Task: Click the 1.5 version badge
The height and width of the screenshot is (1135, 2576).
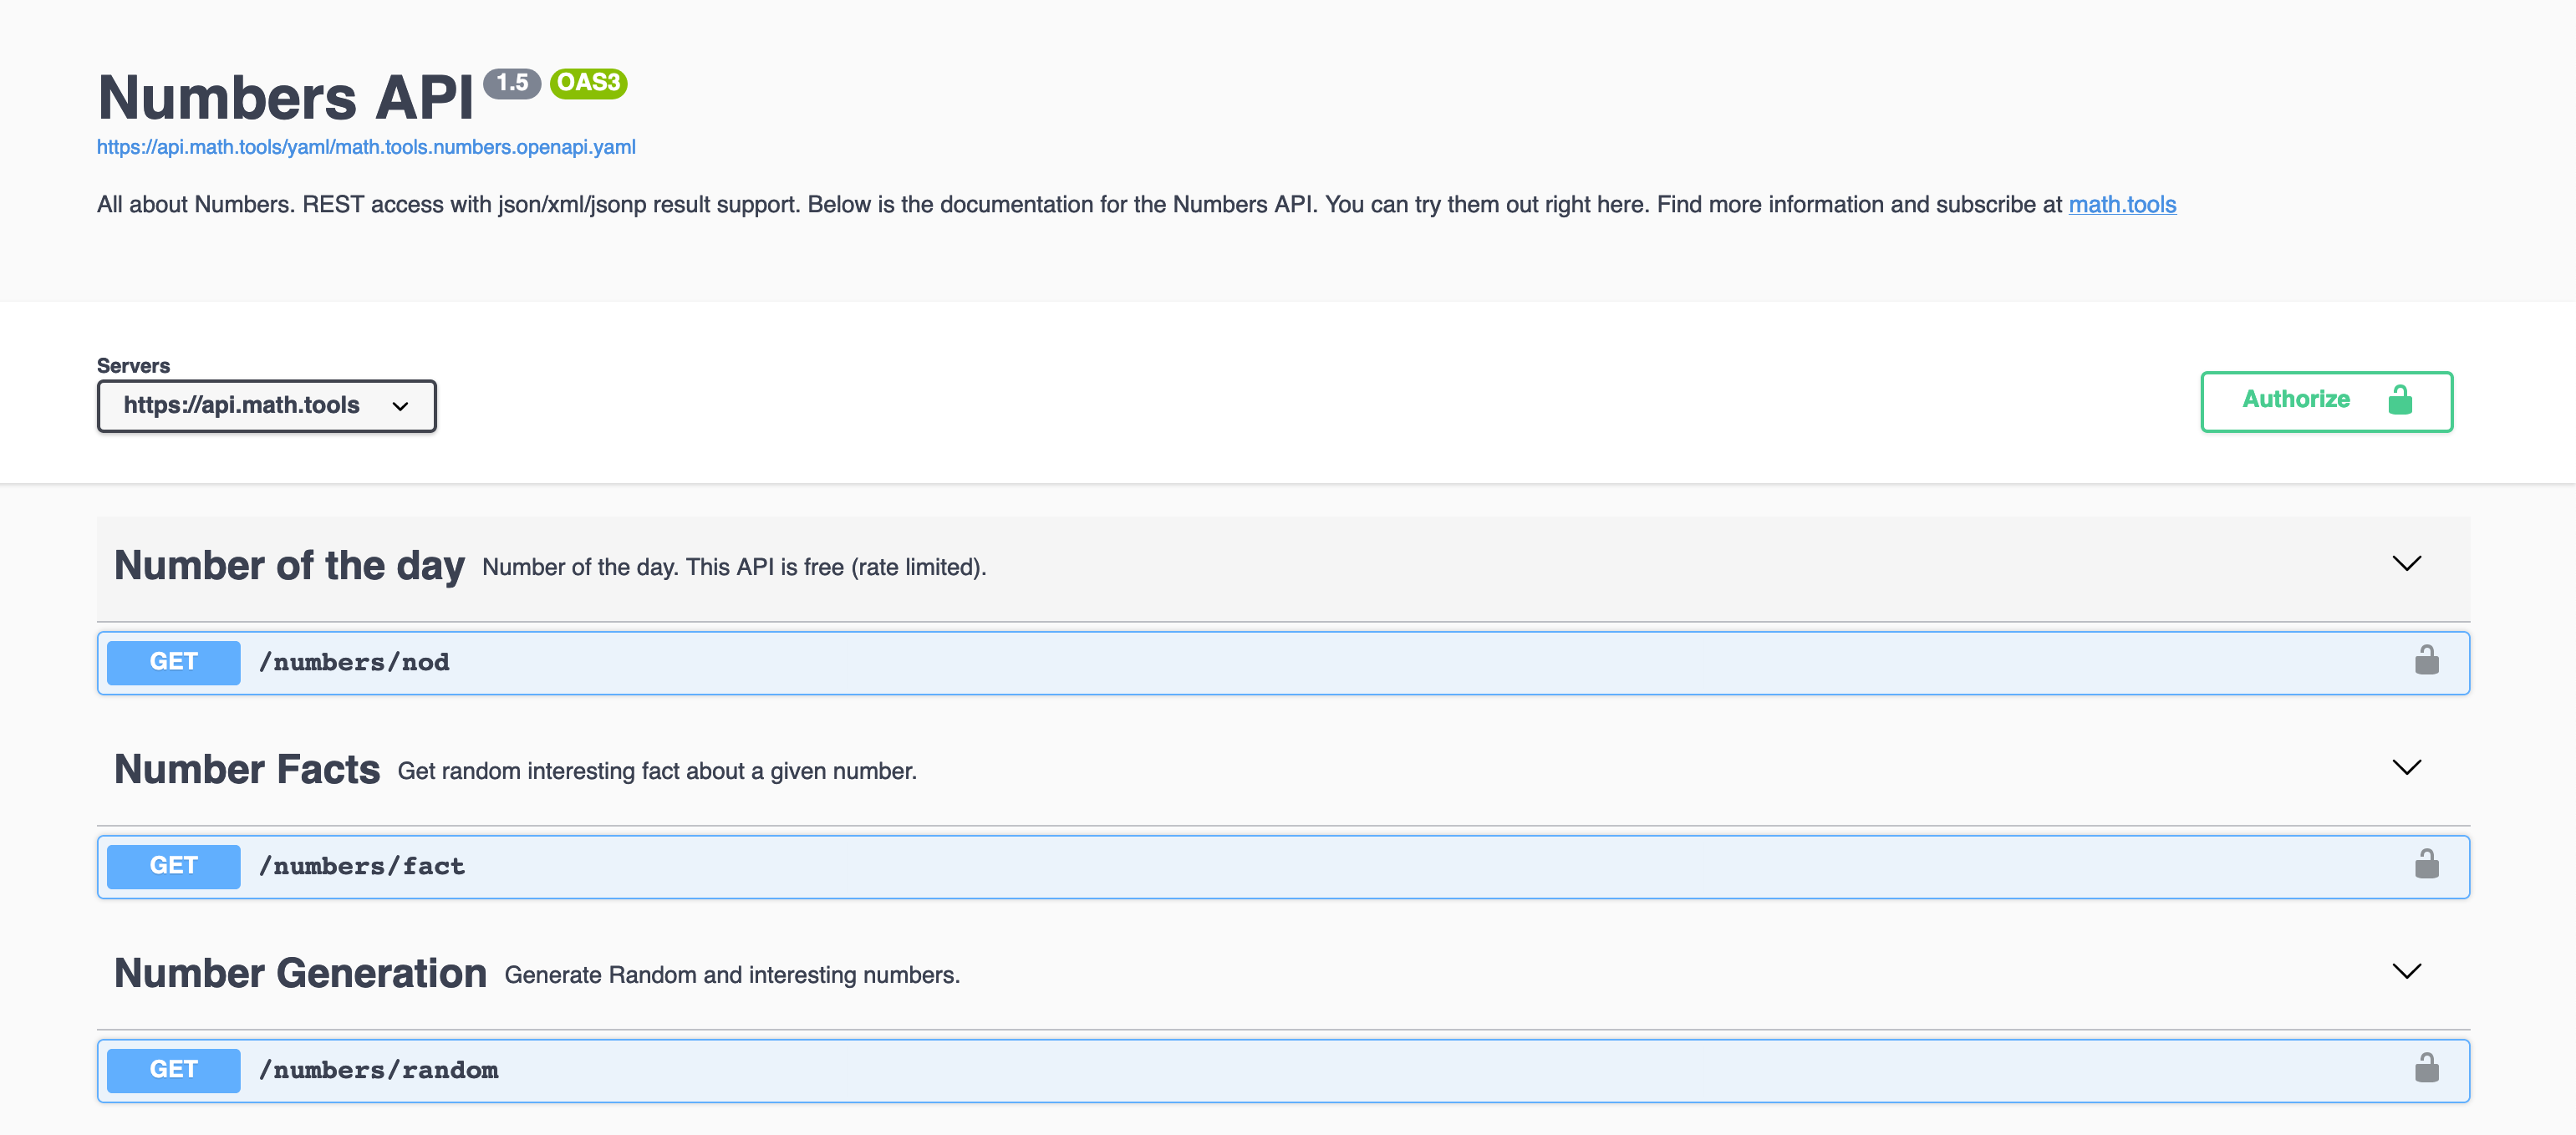Action: coord(512,83)
